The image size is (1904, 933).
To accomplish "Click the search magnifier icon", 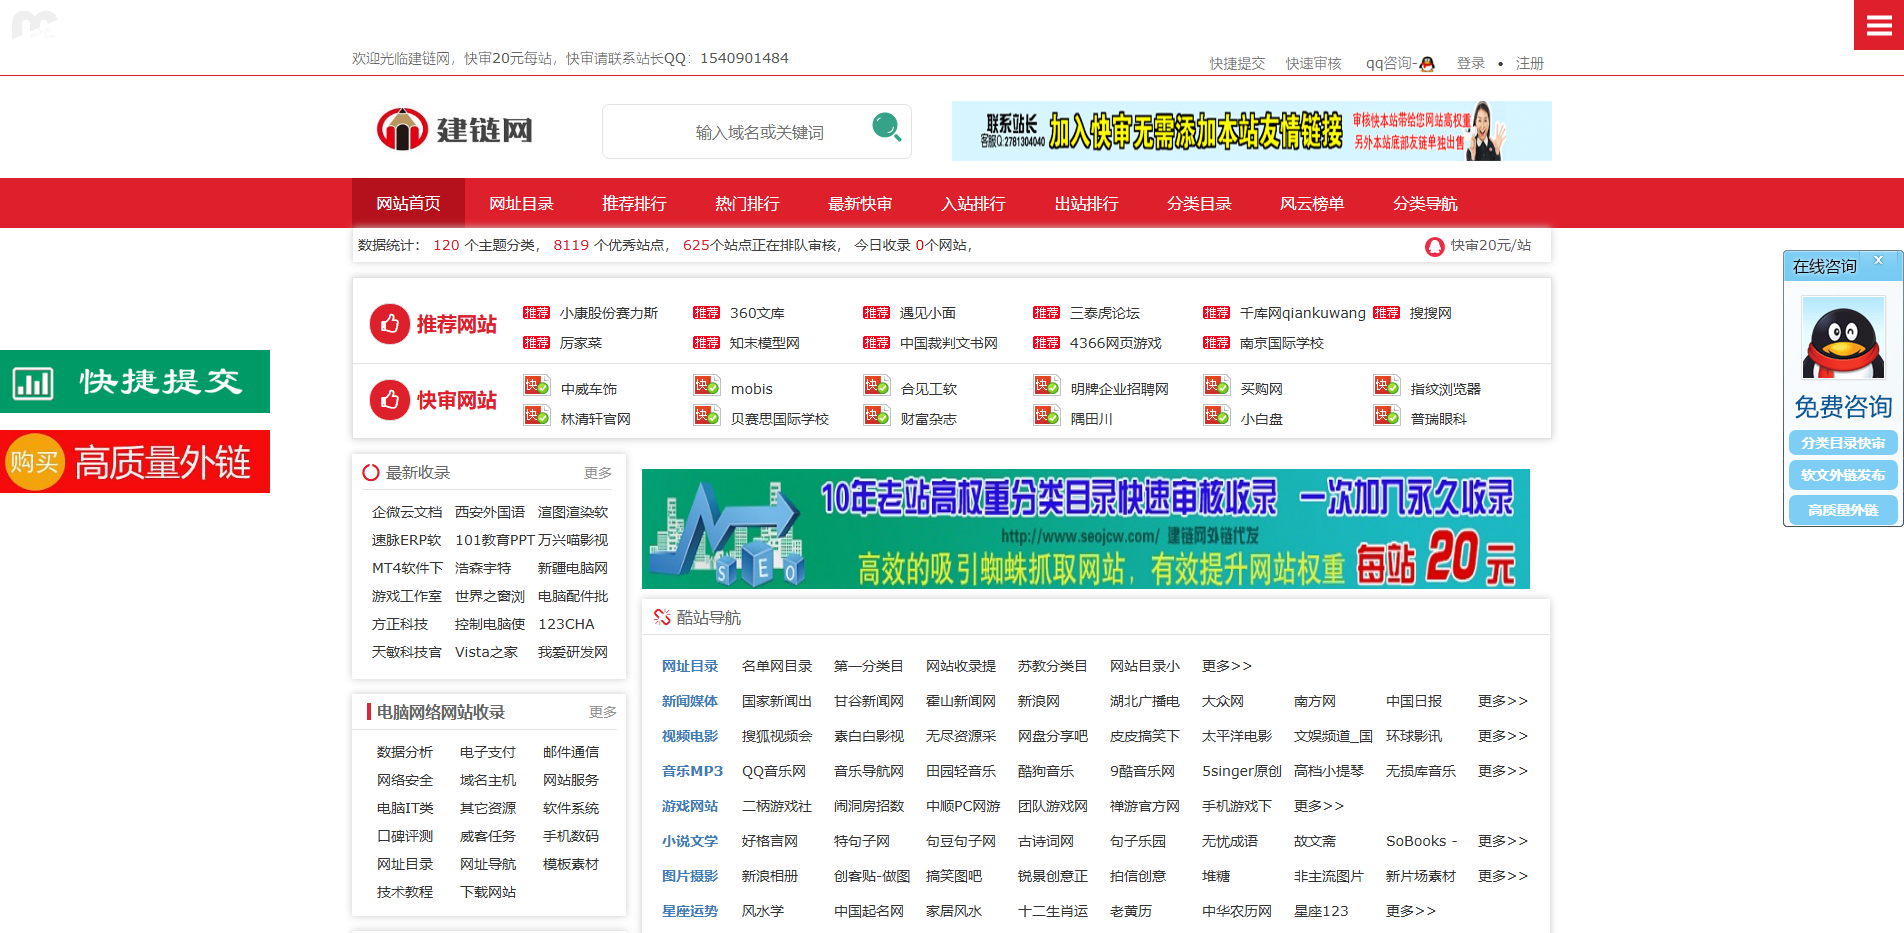I will (884, 131).
